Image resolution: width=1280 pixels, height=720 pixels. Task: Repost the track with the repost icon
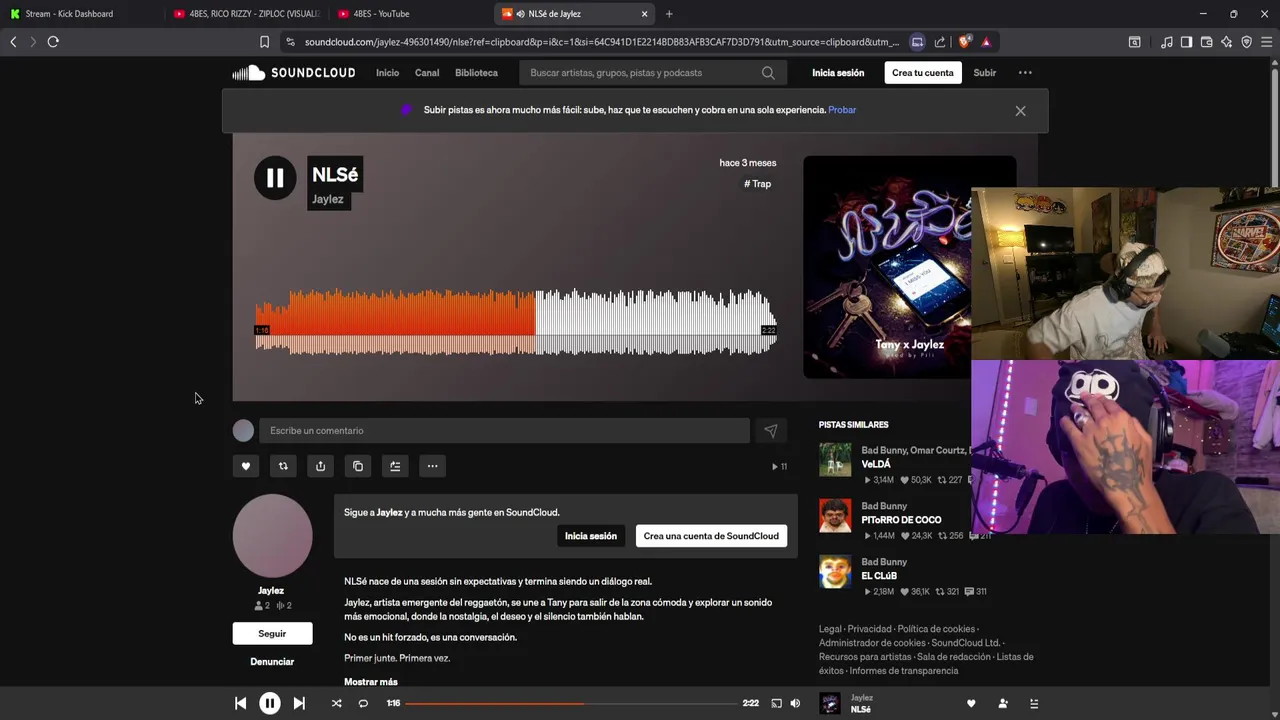click(x=283, y=466)
